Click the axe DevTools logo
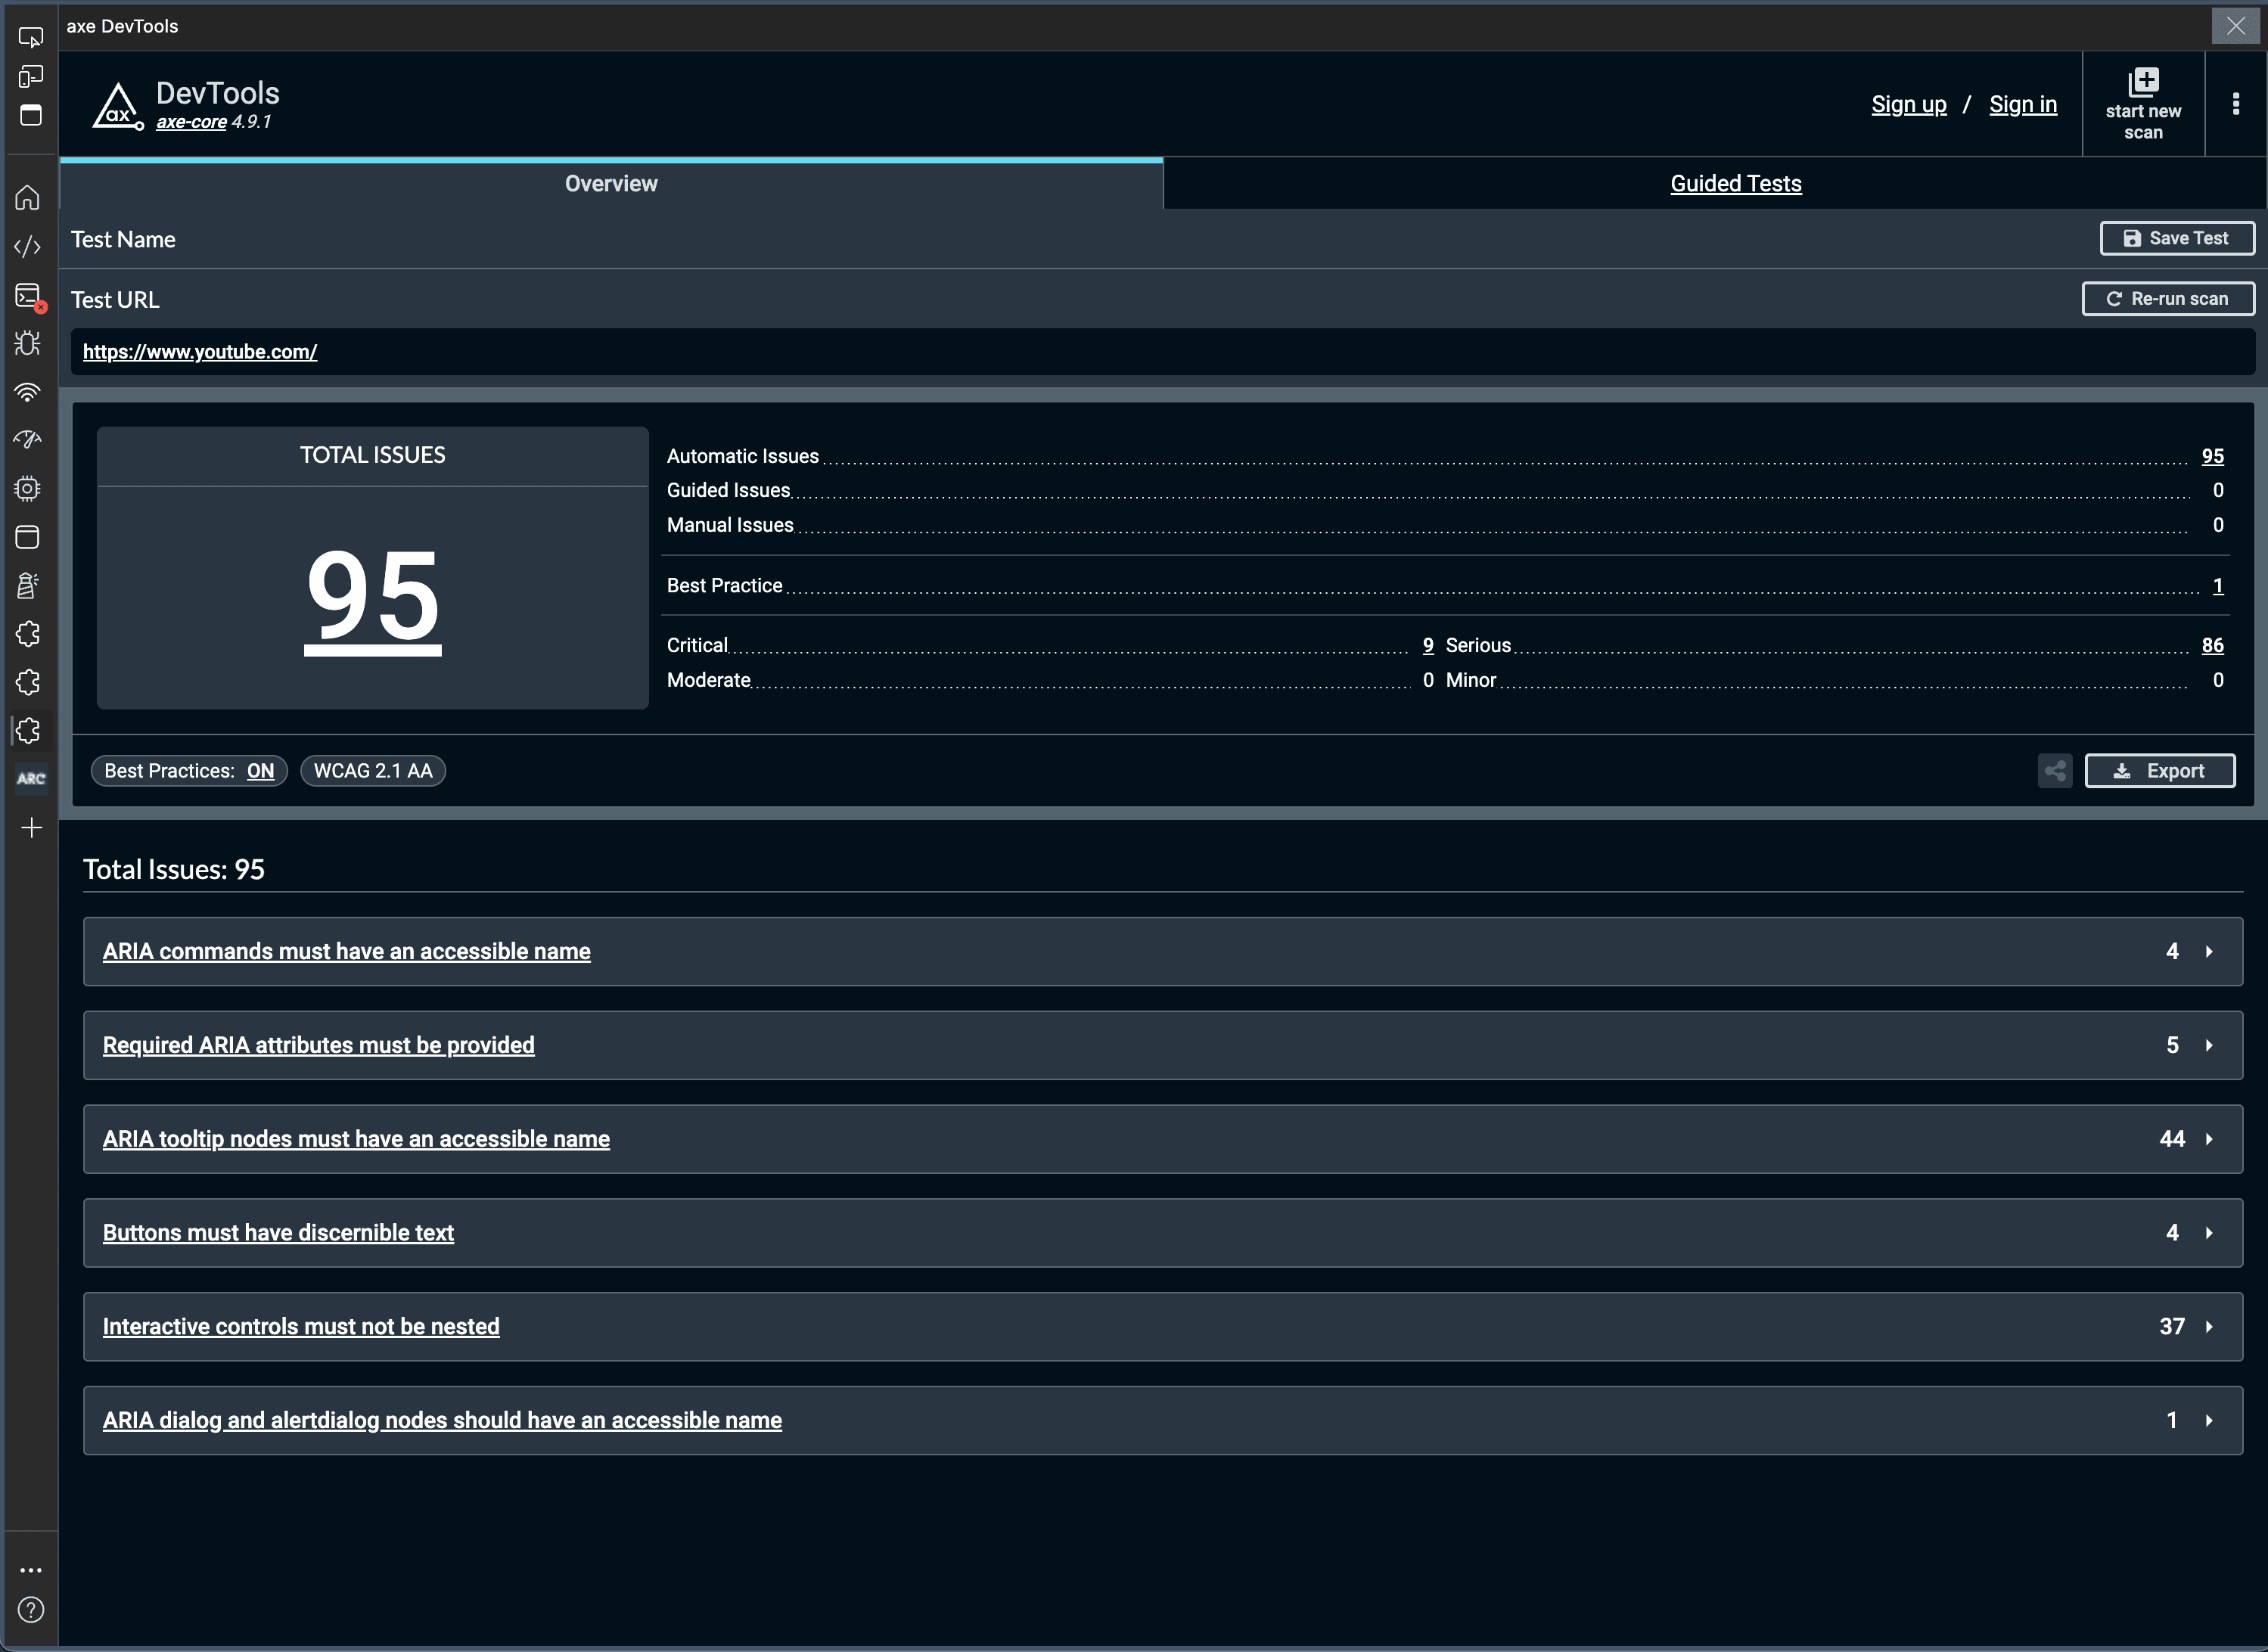The width and height of the screenshot is (2268, 1652). click(118, 106)
